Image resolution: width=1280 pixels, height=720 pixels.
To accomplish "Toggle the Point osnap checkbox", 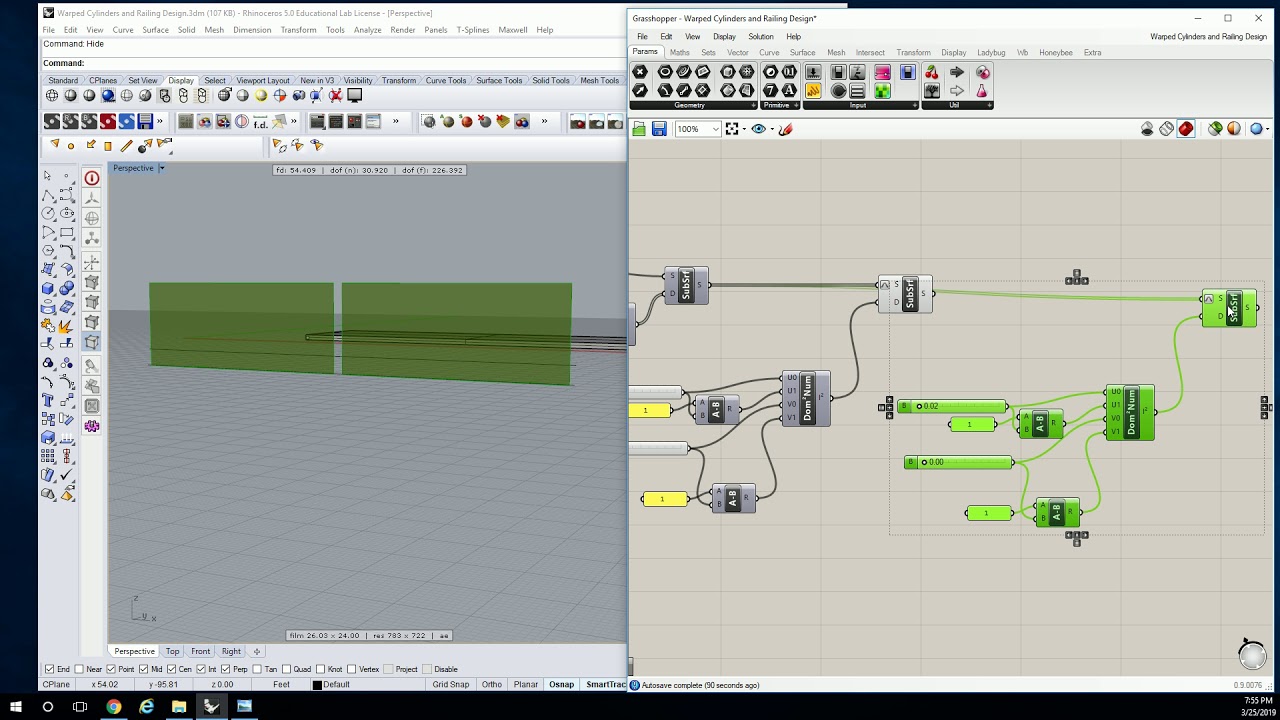I will [x=112, y=669].
